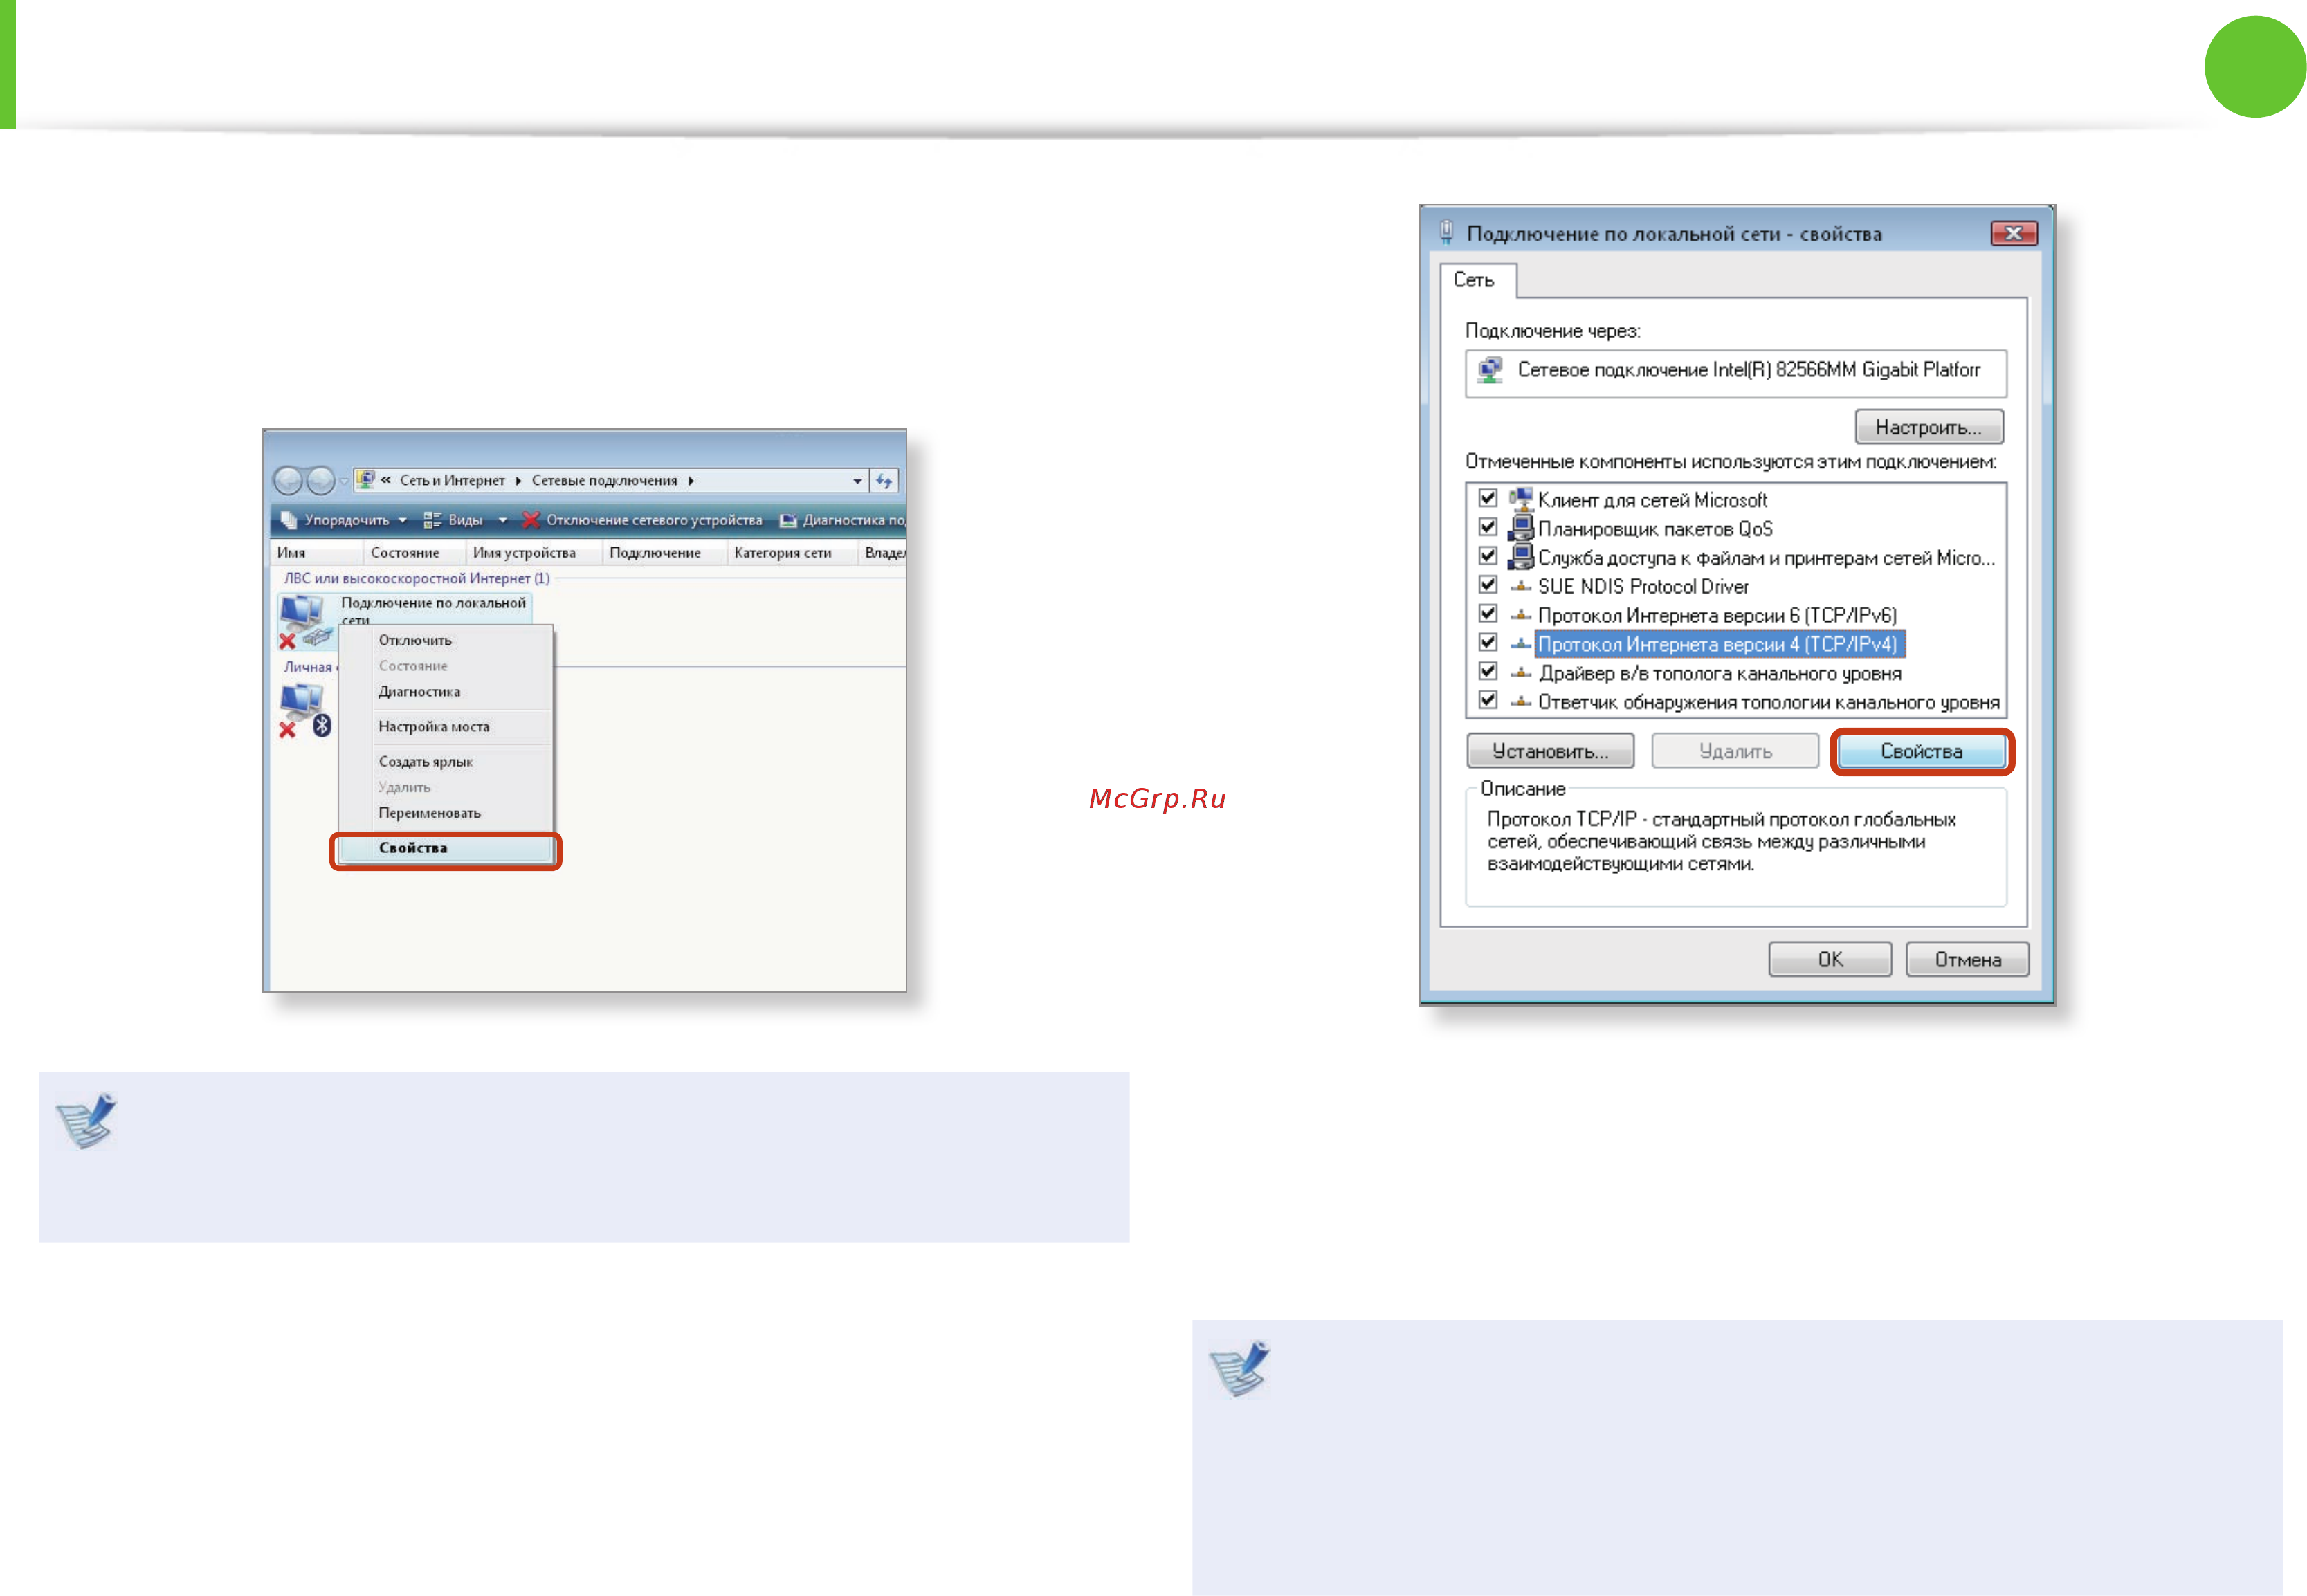Click the red X disable network device icon

click(x=530, y=520)
